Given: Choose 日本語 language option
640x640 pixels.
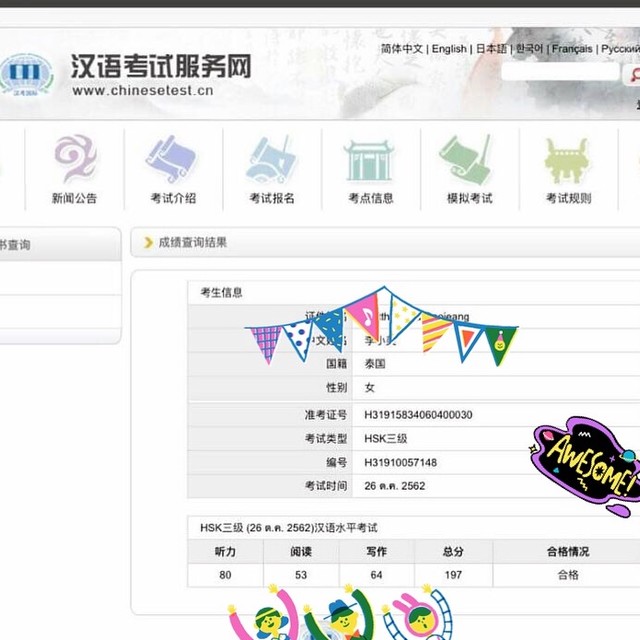Looking at the screenshot, I should pyautogui.click(x=490, y=49).
